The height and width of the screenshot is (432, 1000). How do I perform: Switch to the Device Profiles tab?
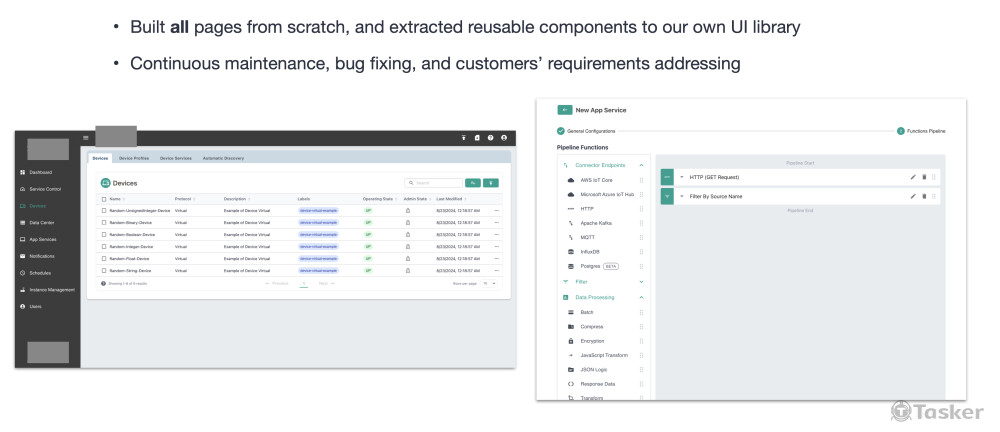pyautogui.click(x=134, y=158)
